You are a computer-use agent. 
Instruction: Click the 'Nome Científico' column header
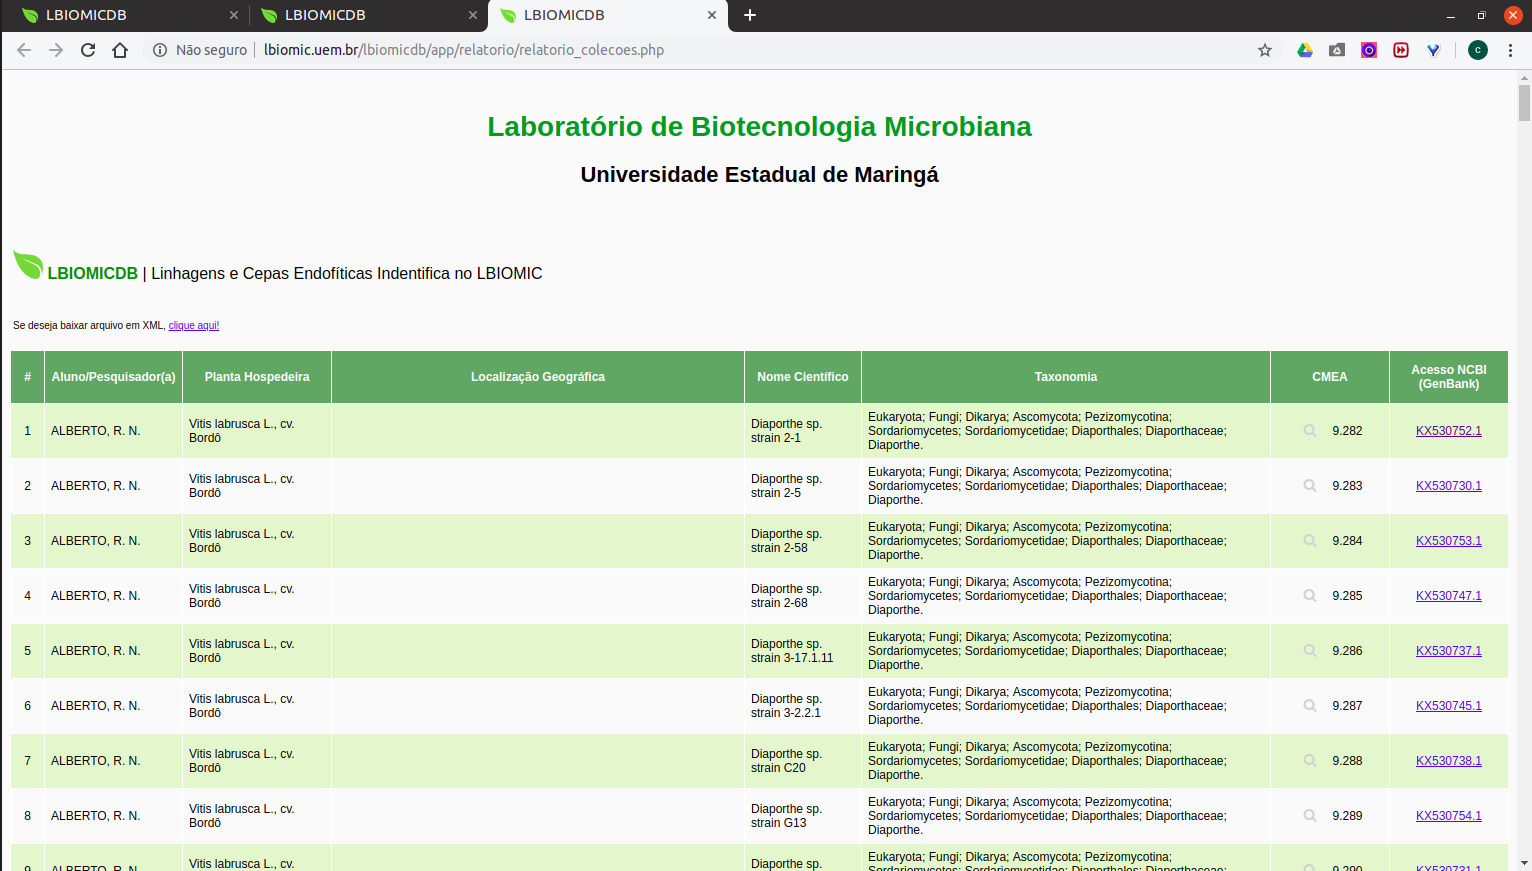803,377
